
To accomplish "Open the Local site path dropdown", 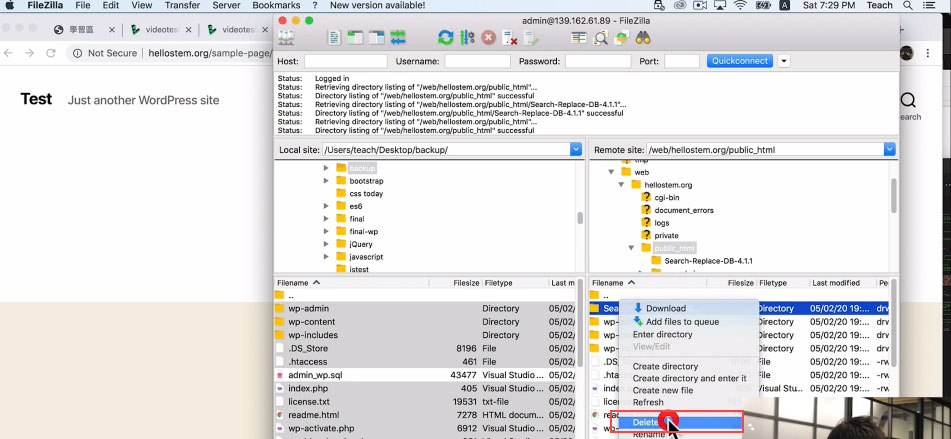I will pos(576,149).
